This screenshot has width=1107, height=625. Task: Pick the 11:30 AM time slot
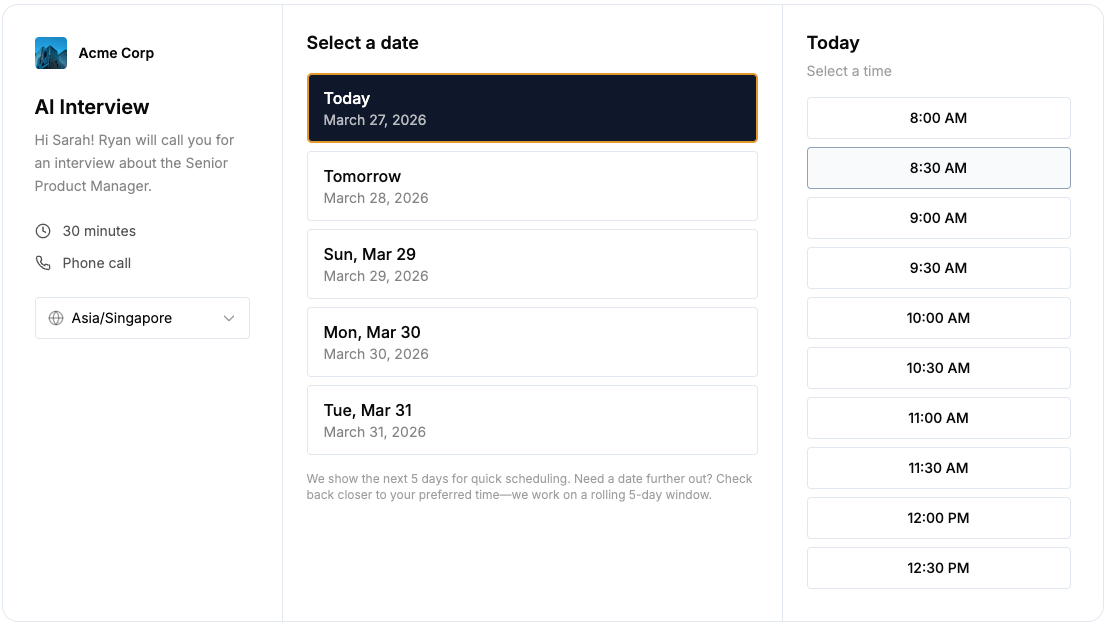[x=938, y=468]
